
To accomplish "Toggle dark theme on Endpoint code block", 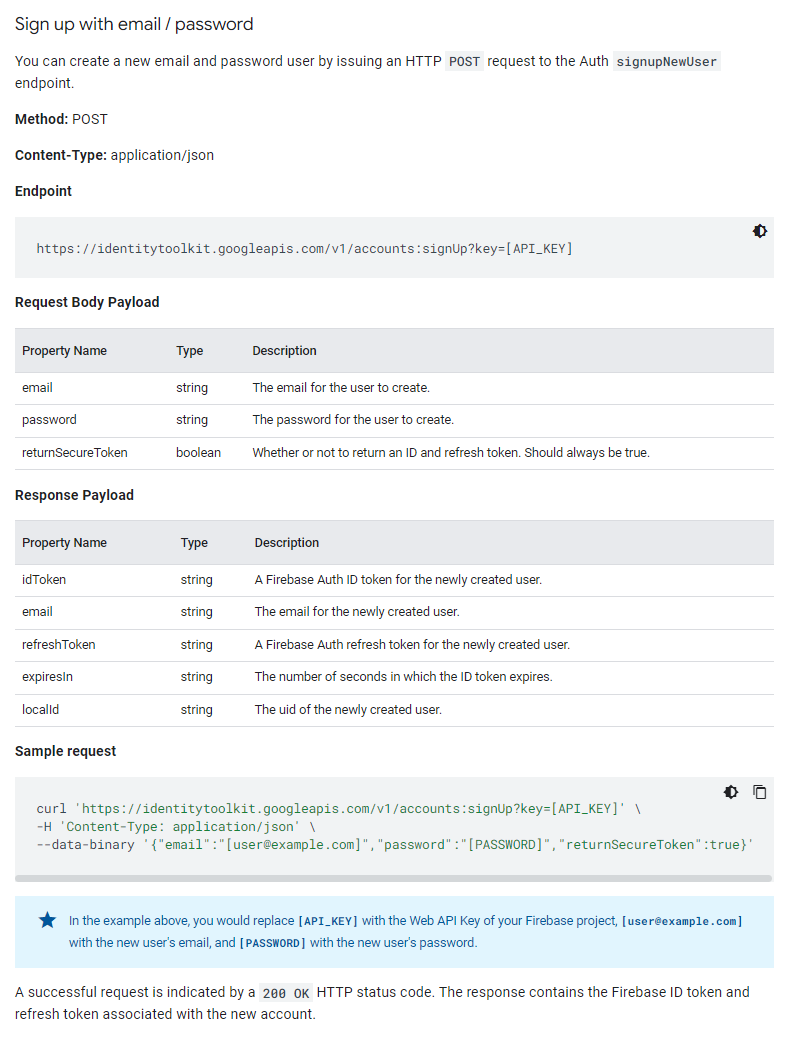I will click(760, 231).
